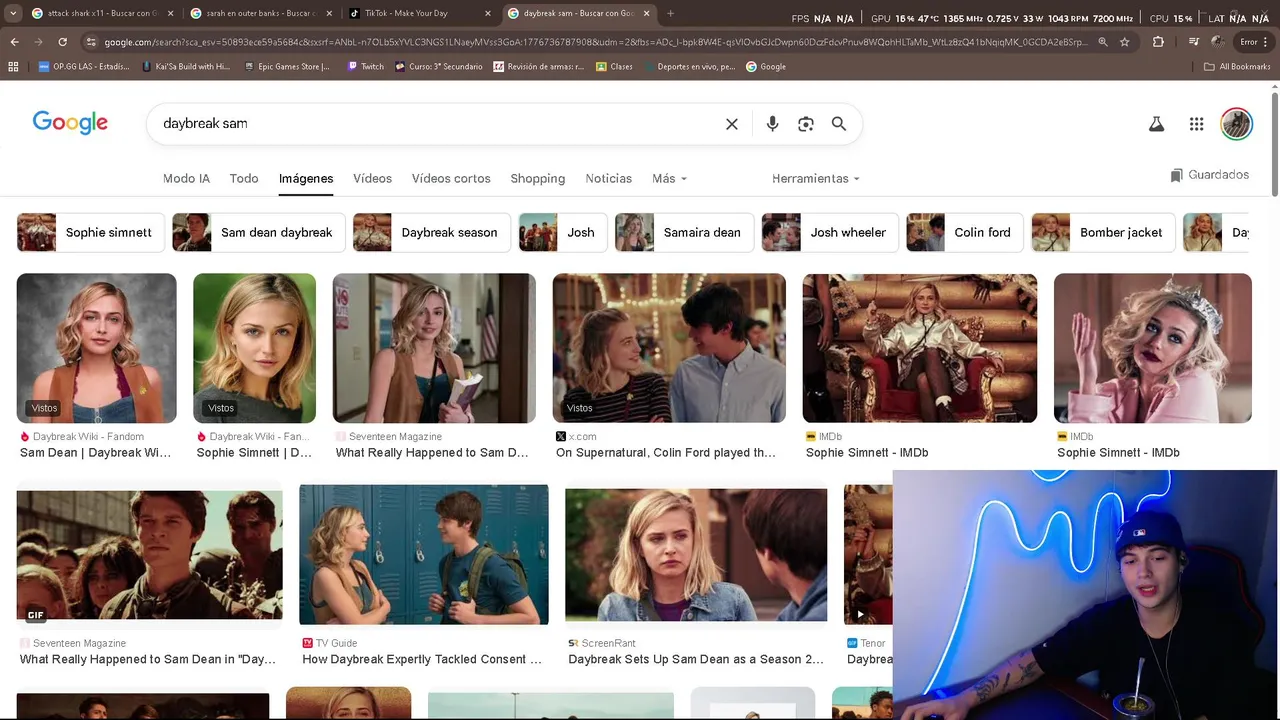Viewport: 1280px width, 720px height.
Task: Click the magnifying glass search button
Action: pos(839,124)
